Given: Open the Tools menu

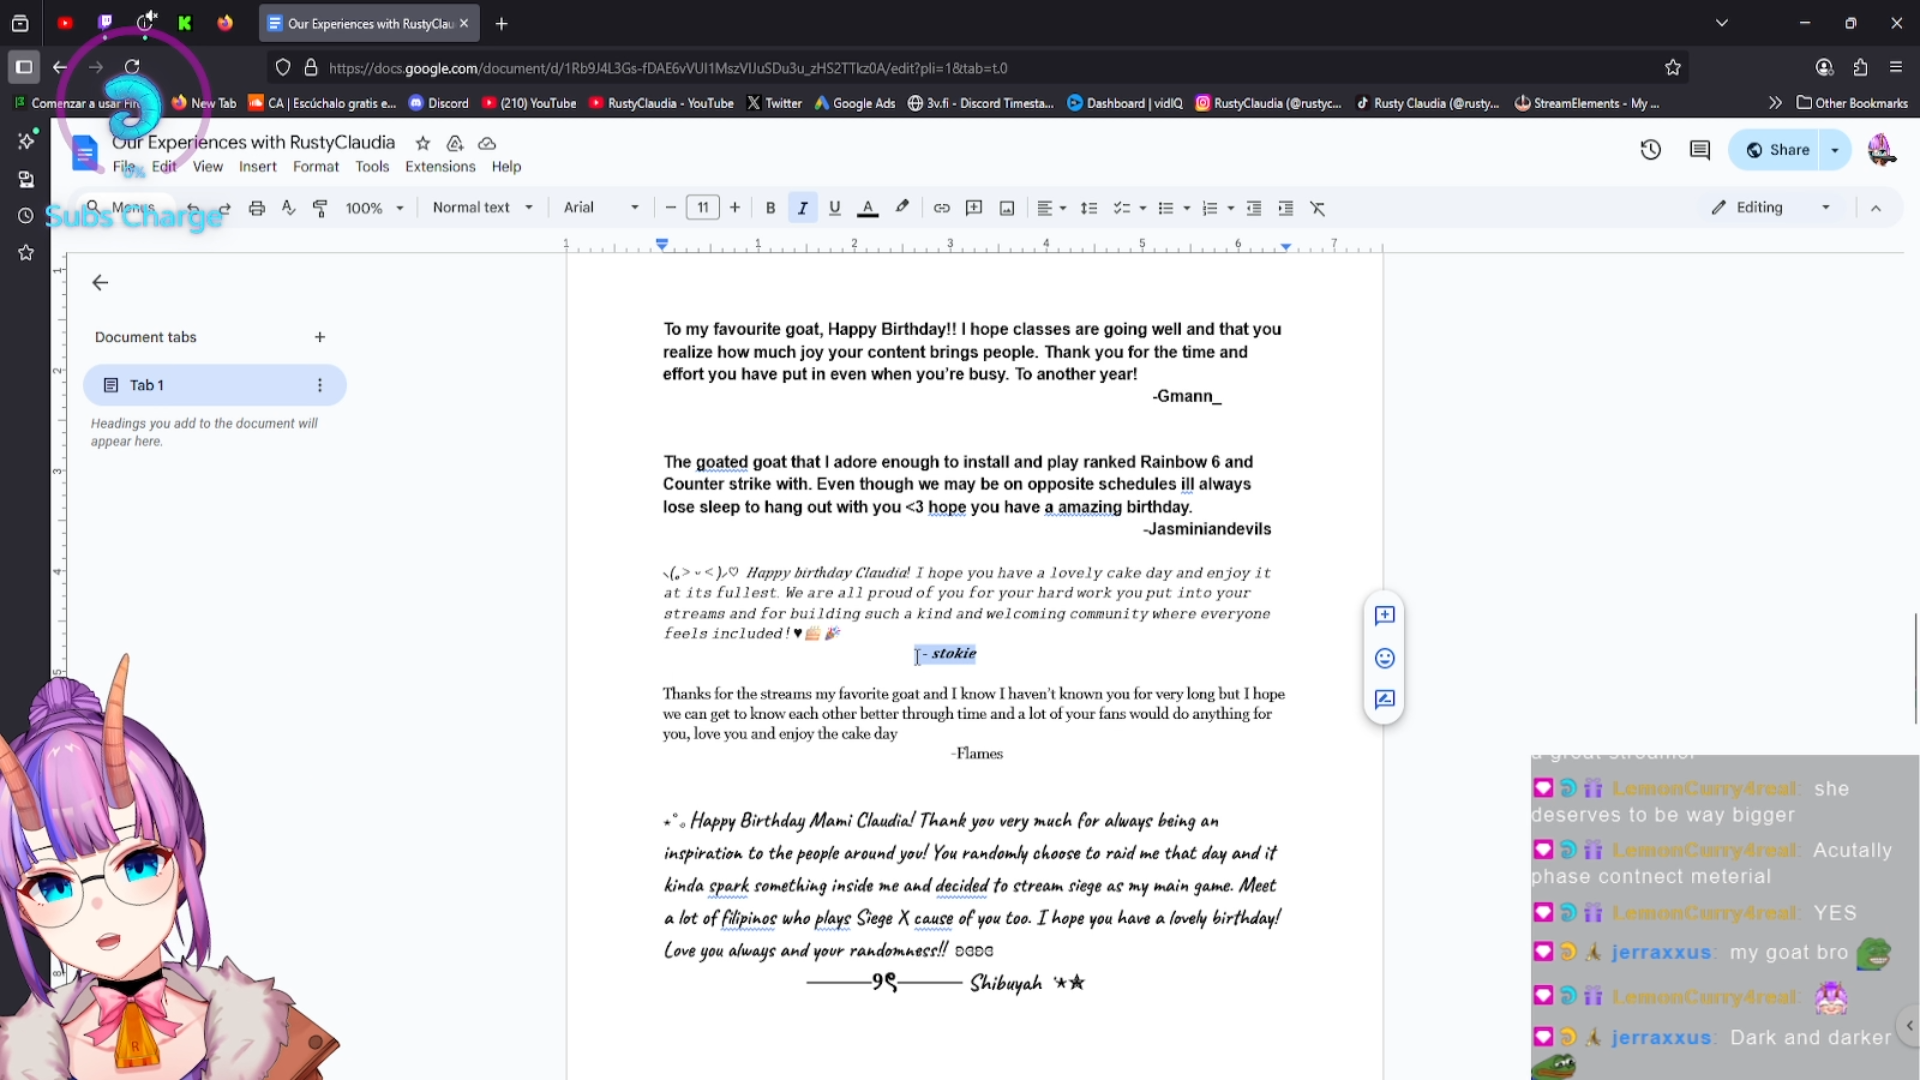Looking at the screenshot, I should (372, 167).
